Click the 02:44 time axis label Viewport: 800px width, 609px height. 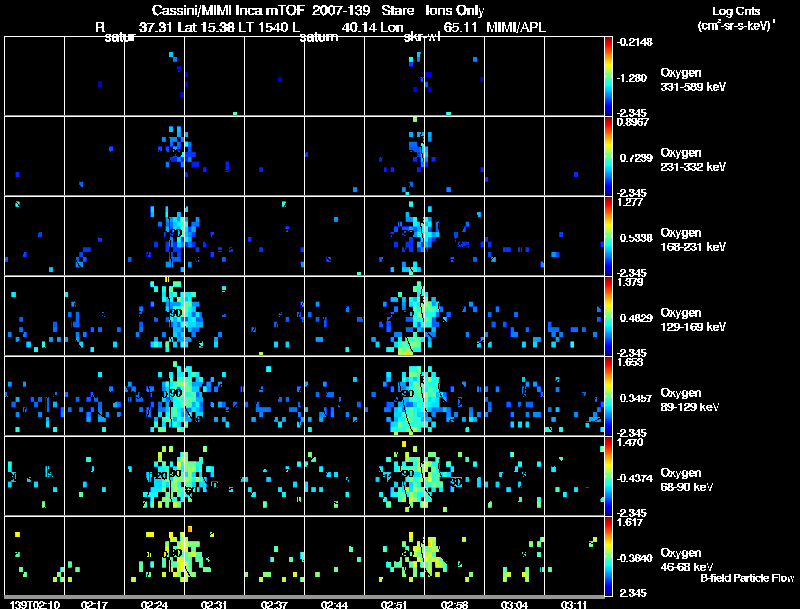tap(334, 604)
